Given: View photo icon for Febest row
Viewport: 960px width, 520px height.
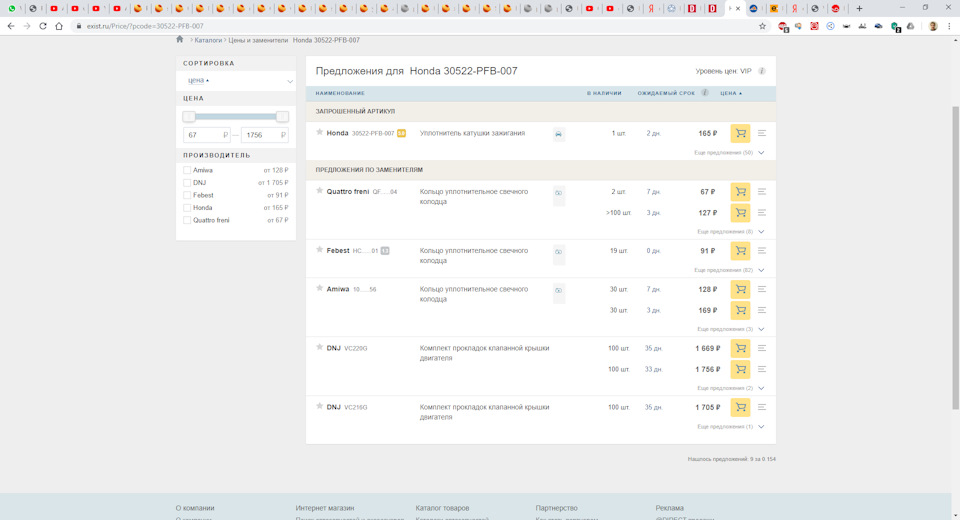Looking at the screenshot, I should tap(558, 252).
